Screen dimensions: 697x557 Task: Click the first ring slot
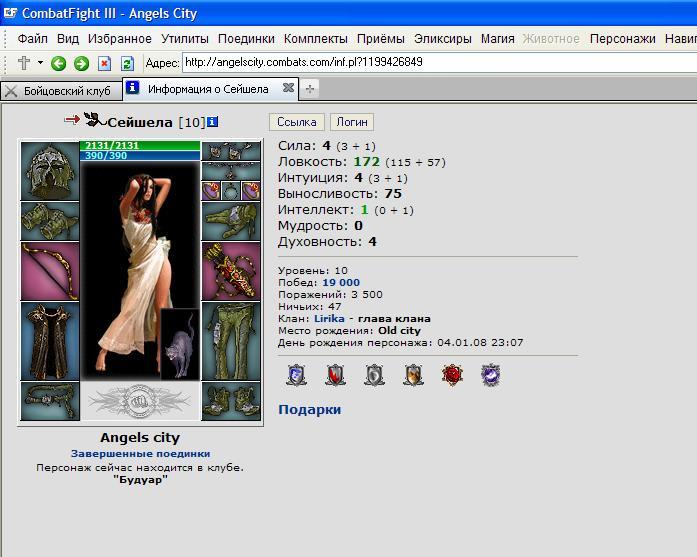[x=211, y=191]
